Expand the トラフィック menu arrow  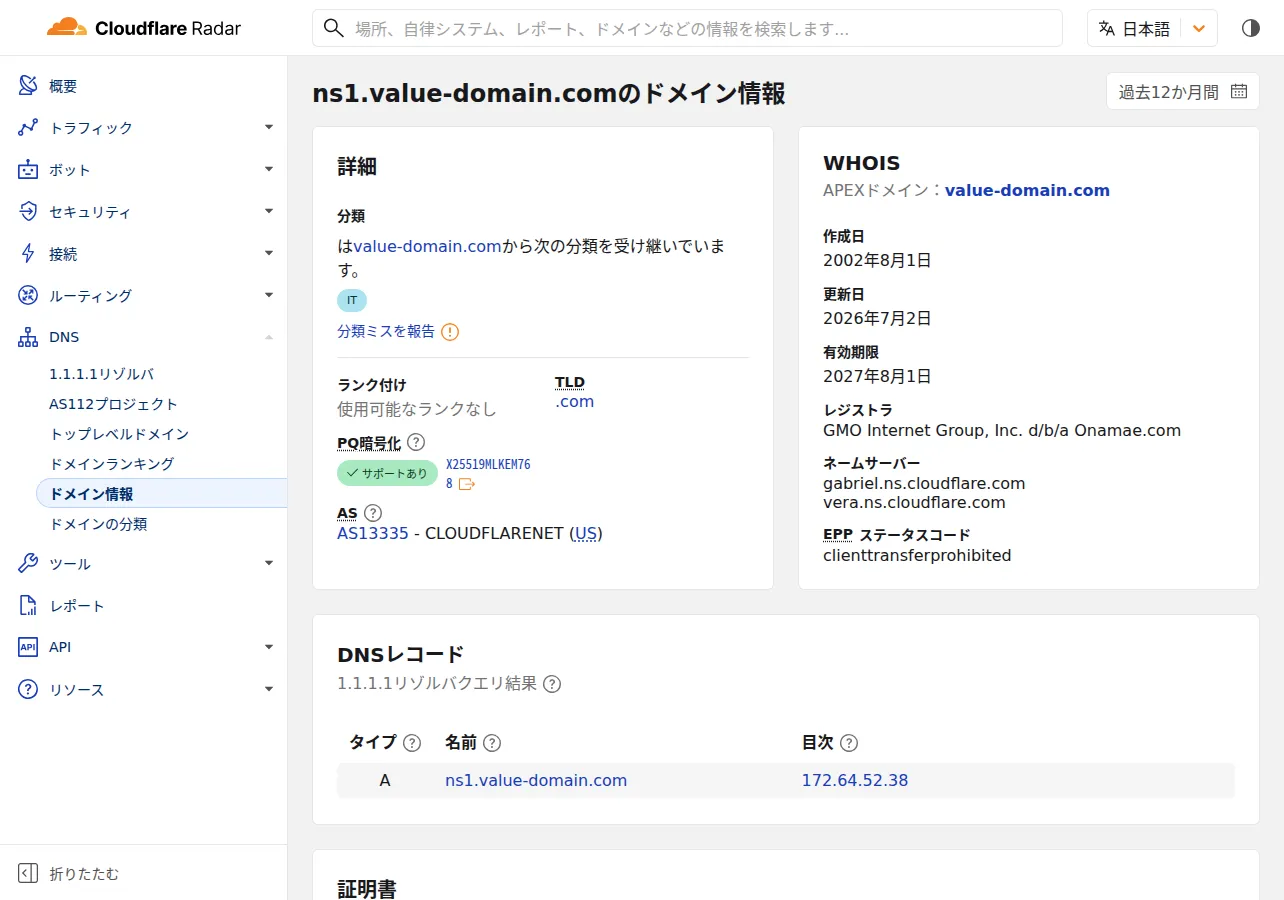click(x=269, y=127)
